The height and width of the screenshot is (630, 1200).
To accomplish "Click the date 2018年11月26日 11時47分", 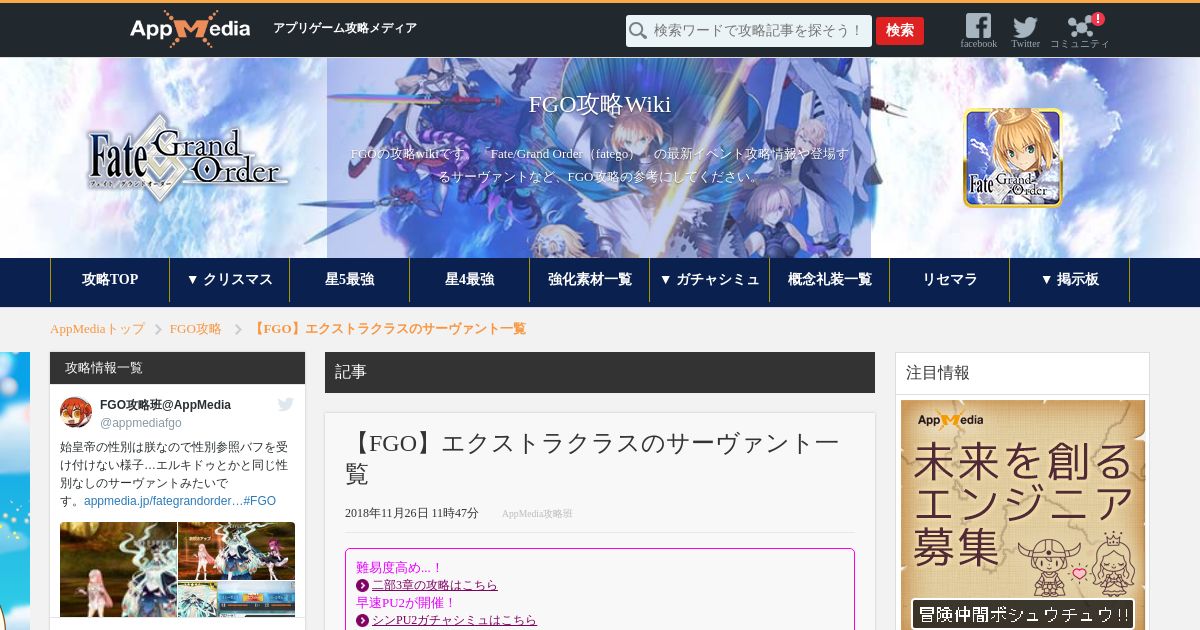I will (x=412, y=513).
